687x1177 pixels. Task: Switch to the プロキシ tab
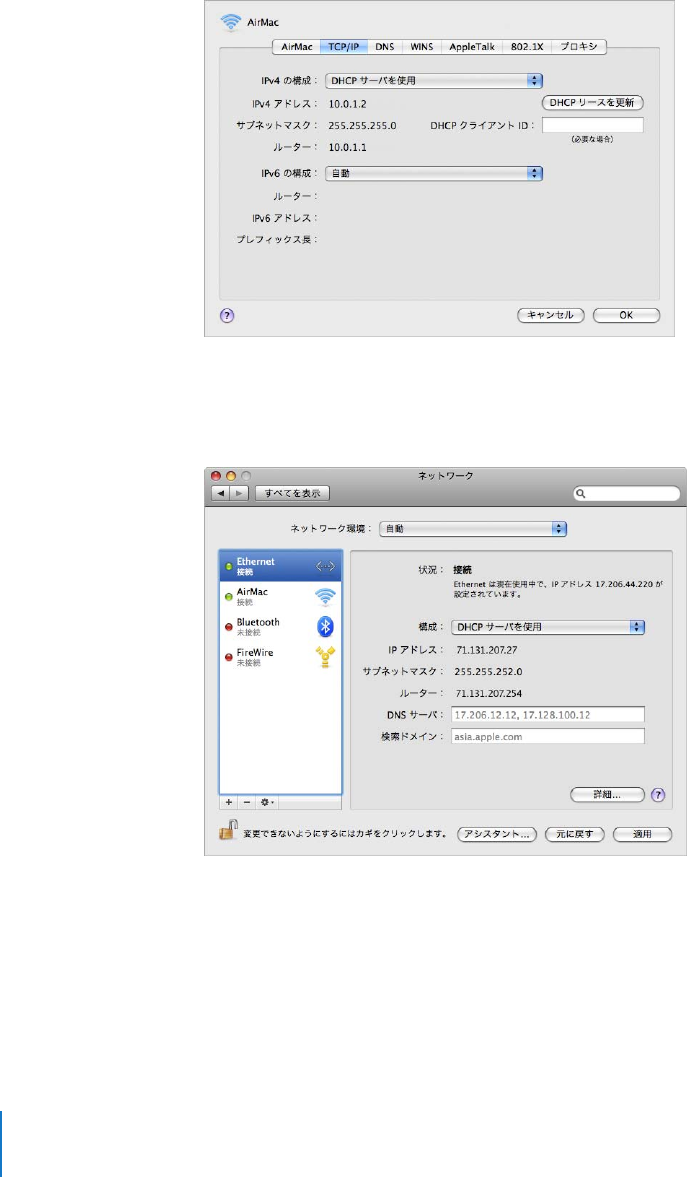coord(579,47)
